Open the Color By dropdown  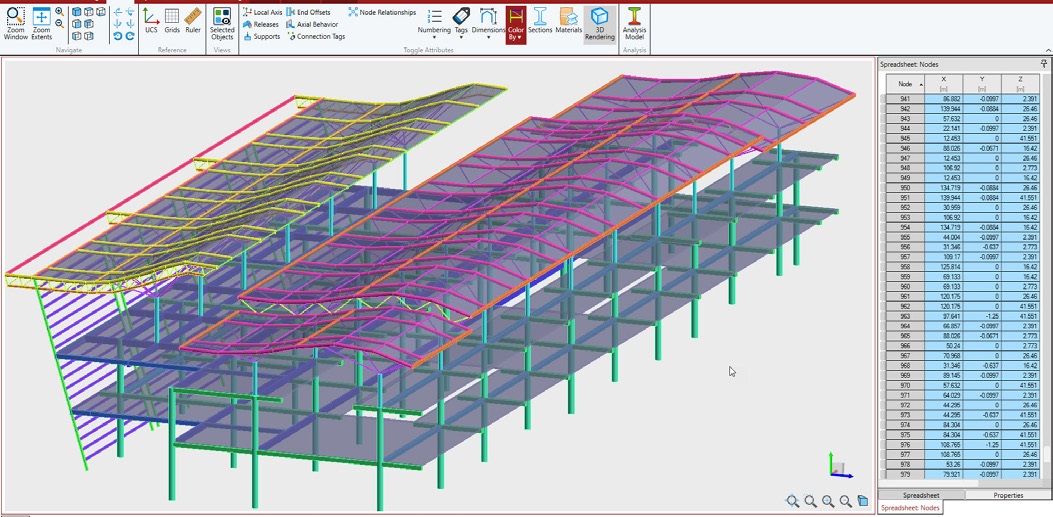point(515,24)
